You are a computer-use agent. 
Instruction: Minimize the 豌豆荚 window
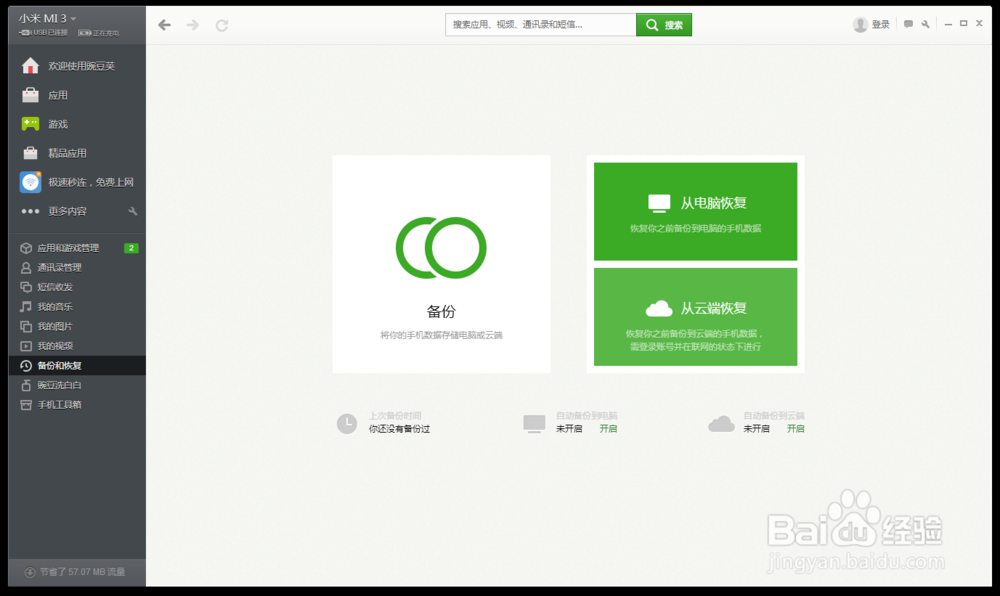[x=948, y=24]
